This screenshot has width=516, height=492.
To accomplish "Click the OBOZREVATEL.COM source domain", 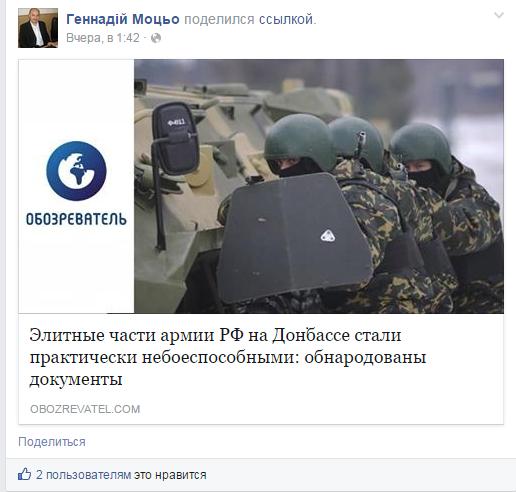I will [85, 409].
